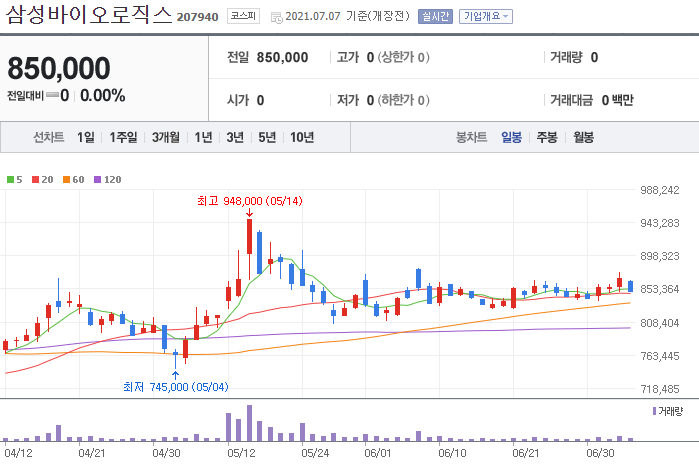The height and width of the screenshot is (468, 699).
Task: Click the 05/12 date axis label
Action: 241,453
